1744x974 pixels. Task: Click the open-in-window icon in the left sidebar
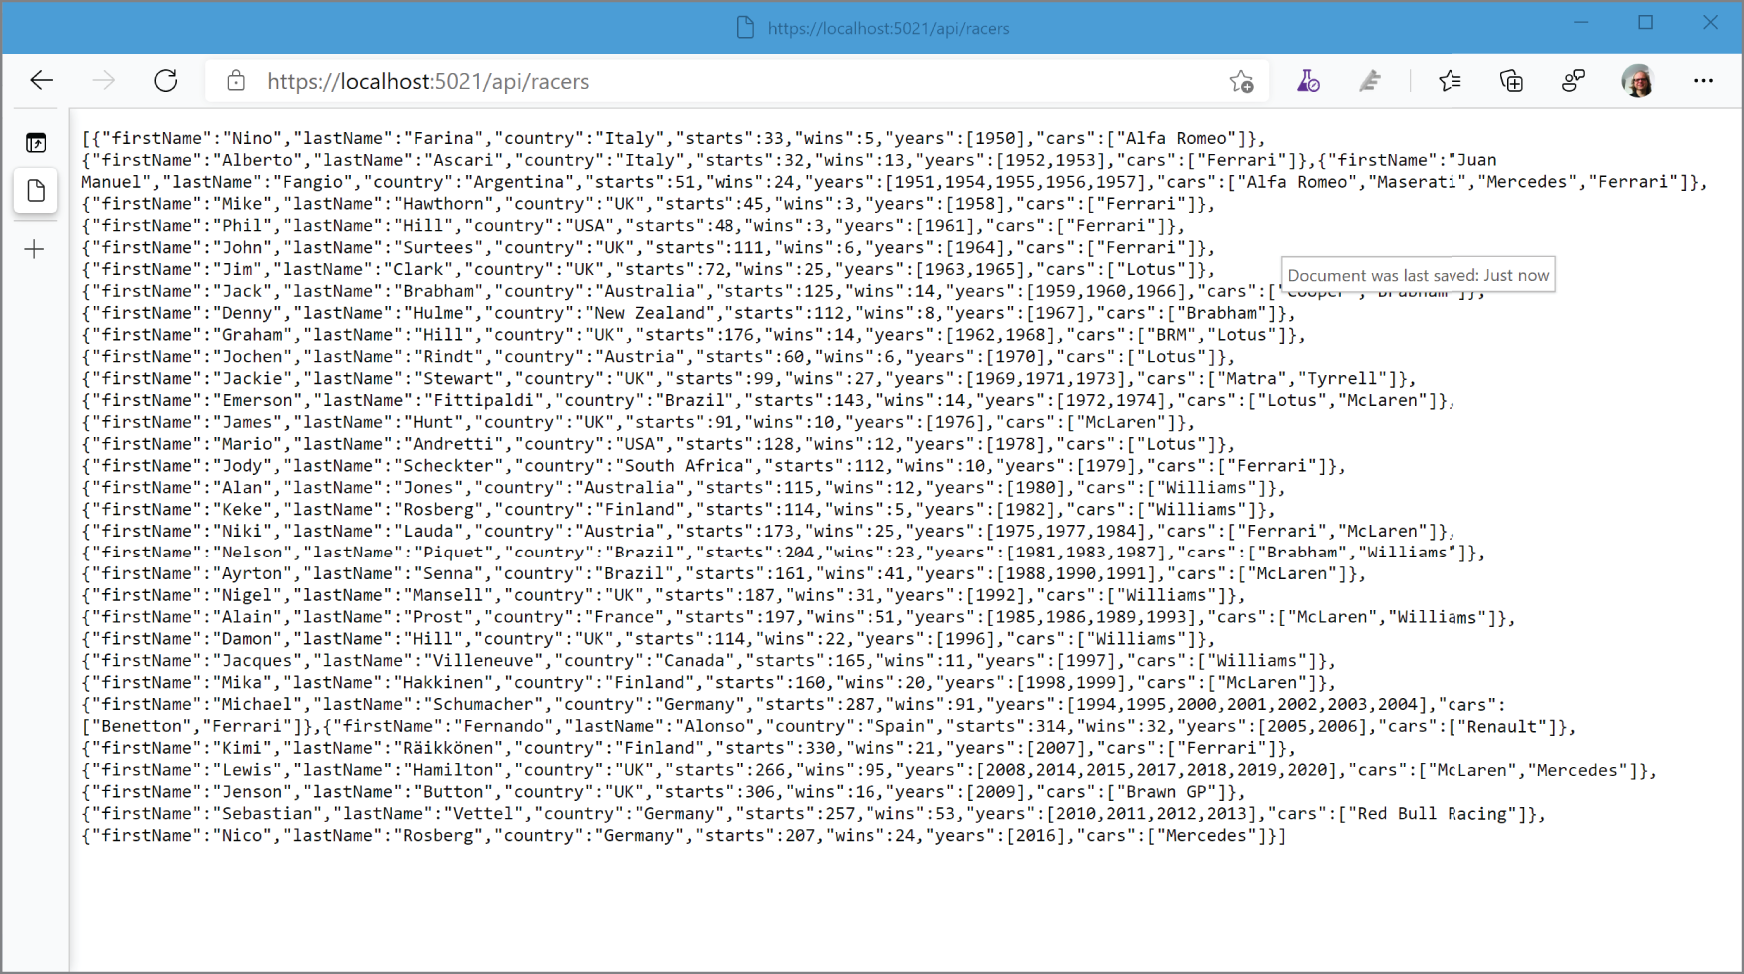(35, 142)
